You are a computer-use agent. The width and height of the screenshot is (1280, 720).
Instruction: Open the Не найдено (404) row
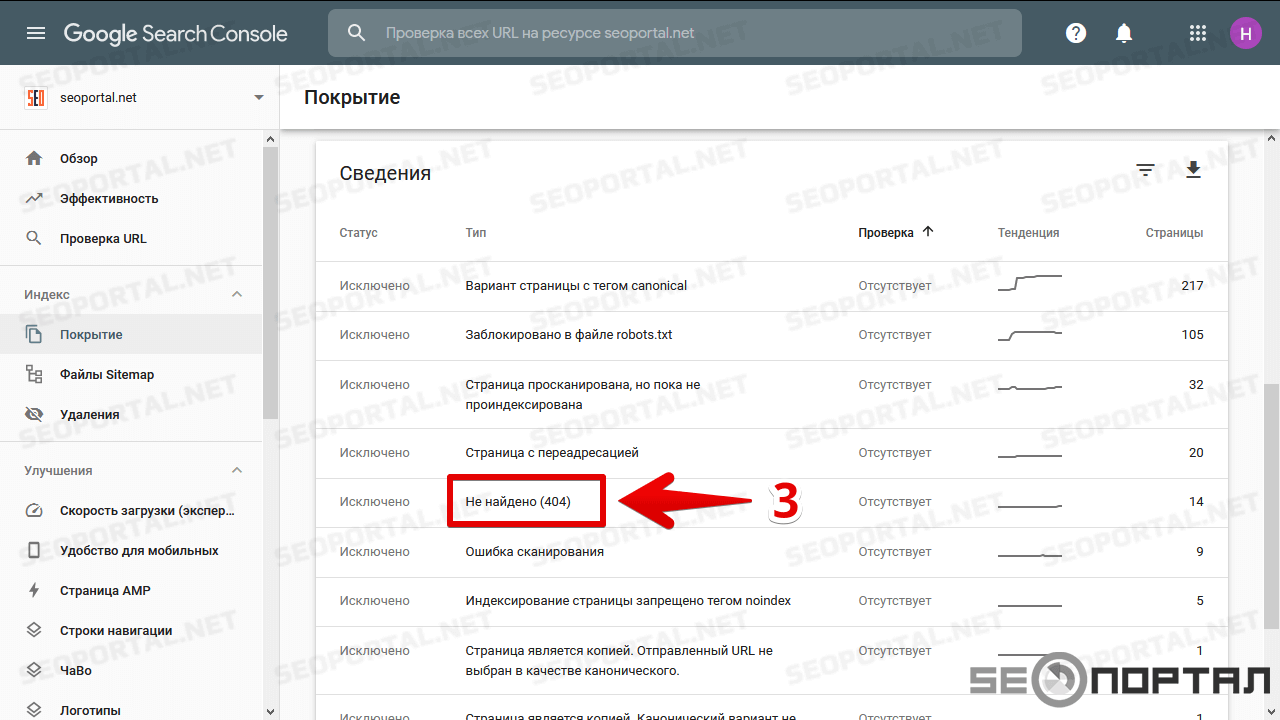[518, 501]
